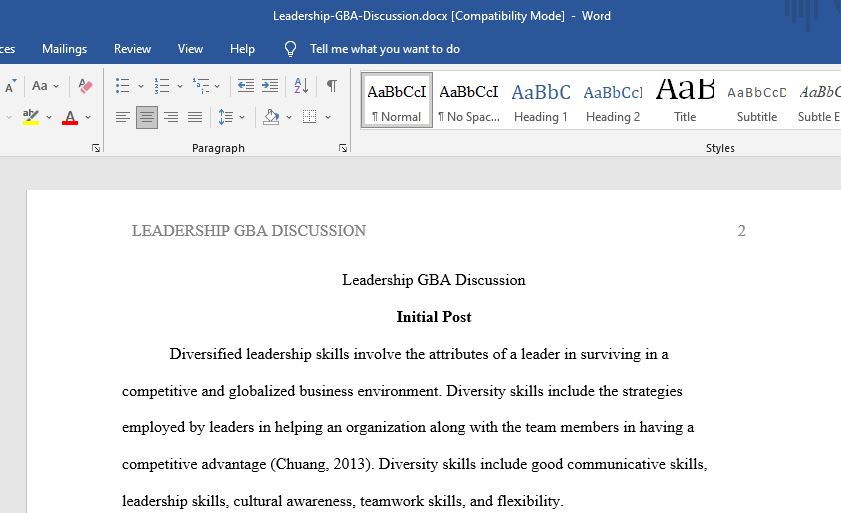Viewport: 841px width, 513px height.
Task: Expand the numbering library dropdown arrow
Action: pos(180,86)
